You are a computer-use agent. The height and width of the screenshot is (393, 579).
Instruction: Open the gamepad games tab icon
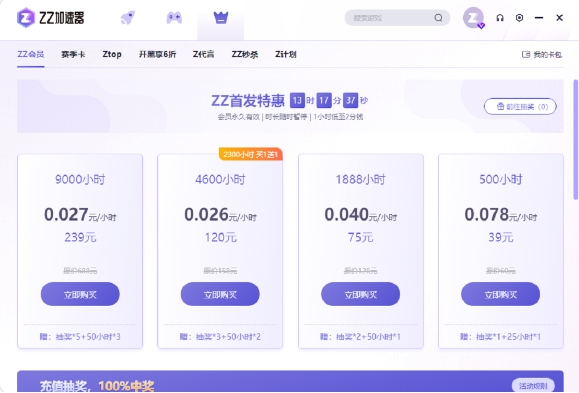(174, 17)
